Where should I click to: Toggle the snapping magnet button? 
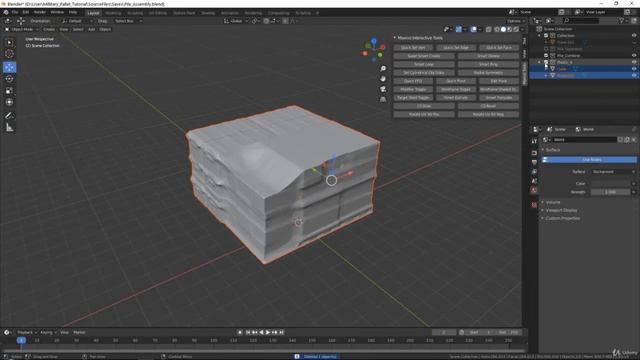coord(267,21)
